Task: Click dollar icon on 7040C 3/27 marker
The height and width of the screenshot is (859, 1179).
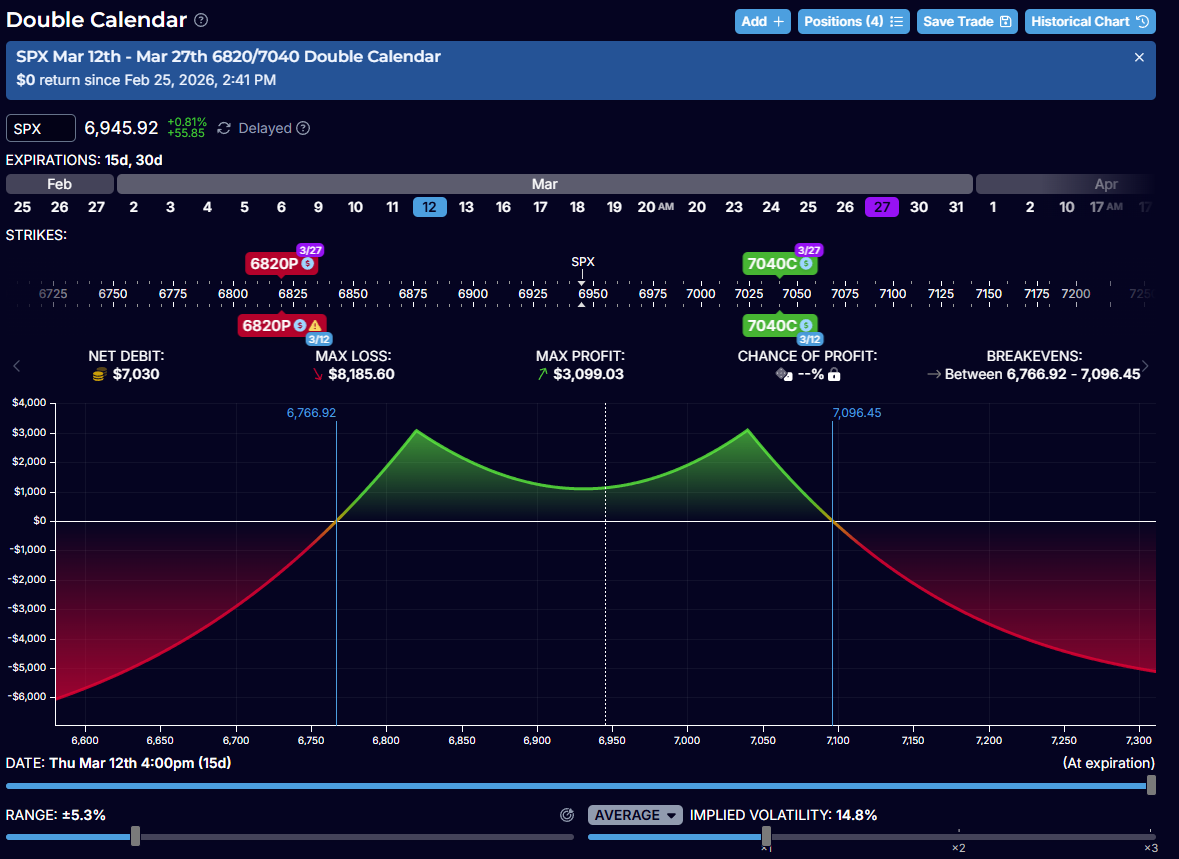Action: (806, 264)
